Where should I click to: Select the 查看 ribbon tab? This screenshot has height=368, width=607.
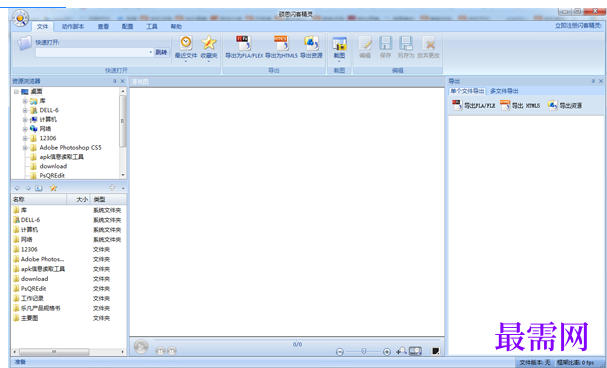coord(103,26)
